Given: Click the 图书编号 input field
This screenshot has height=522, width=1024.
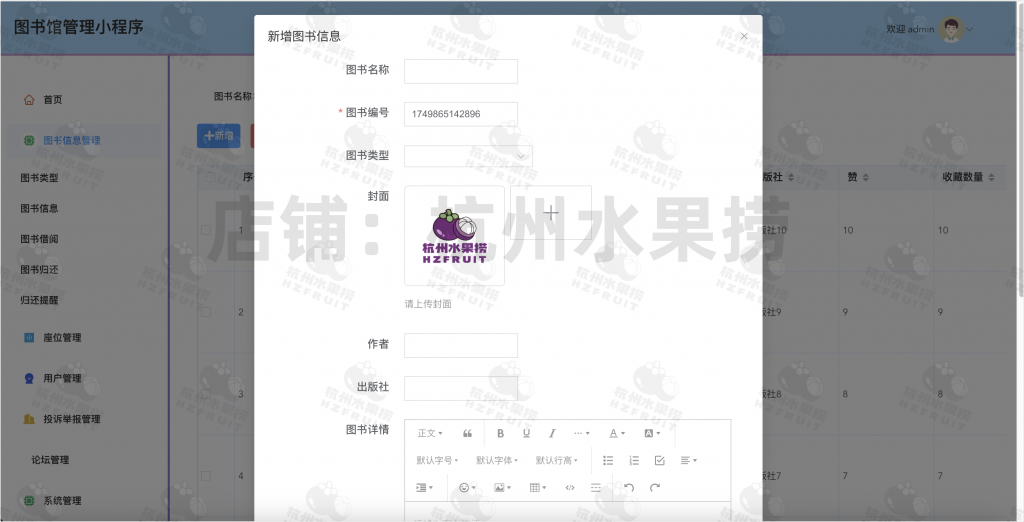Looking at the screenshot, I should tap(460, 114).
